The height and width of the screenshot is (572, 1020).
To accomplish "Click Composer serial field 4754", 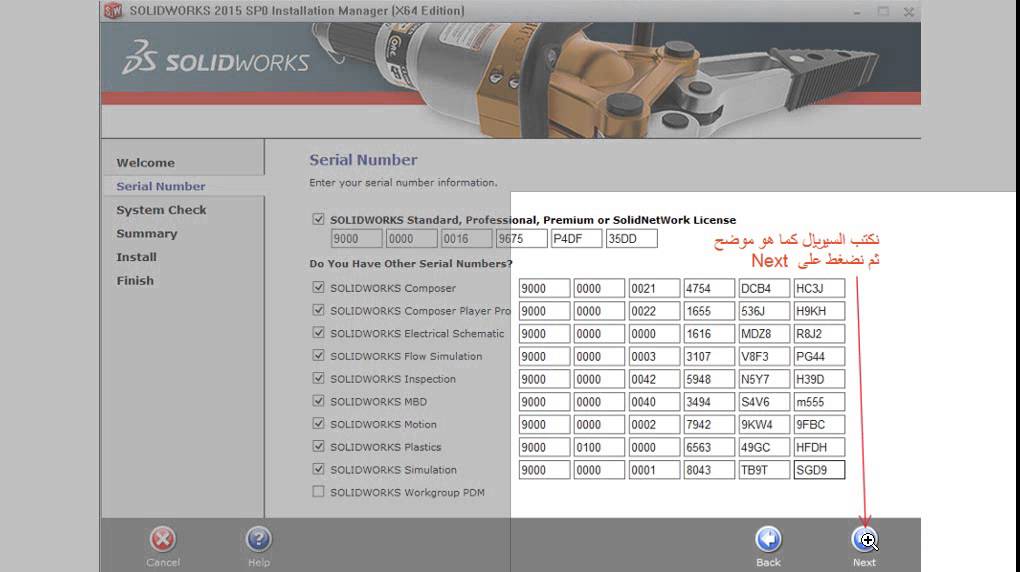I will [709, 288].
